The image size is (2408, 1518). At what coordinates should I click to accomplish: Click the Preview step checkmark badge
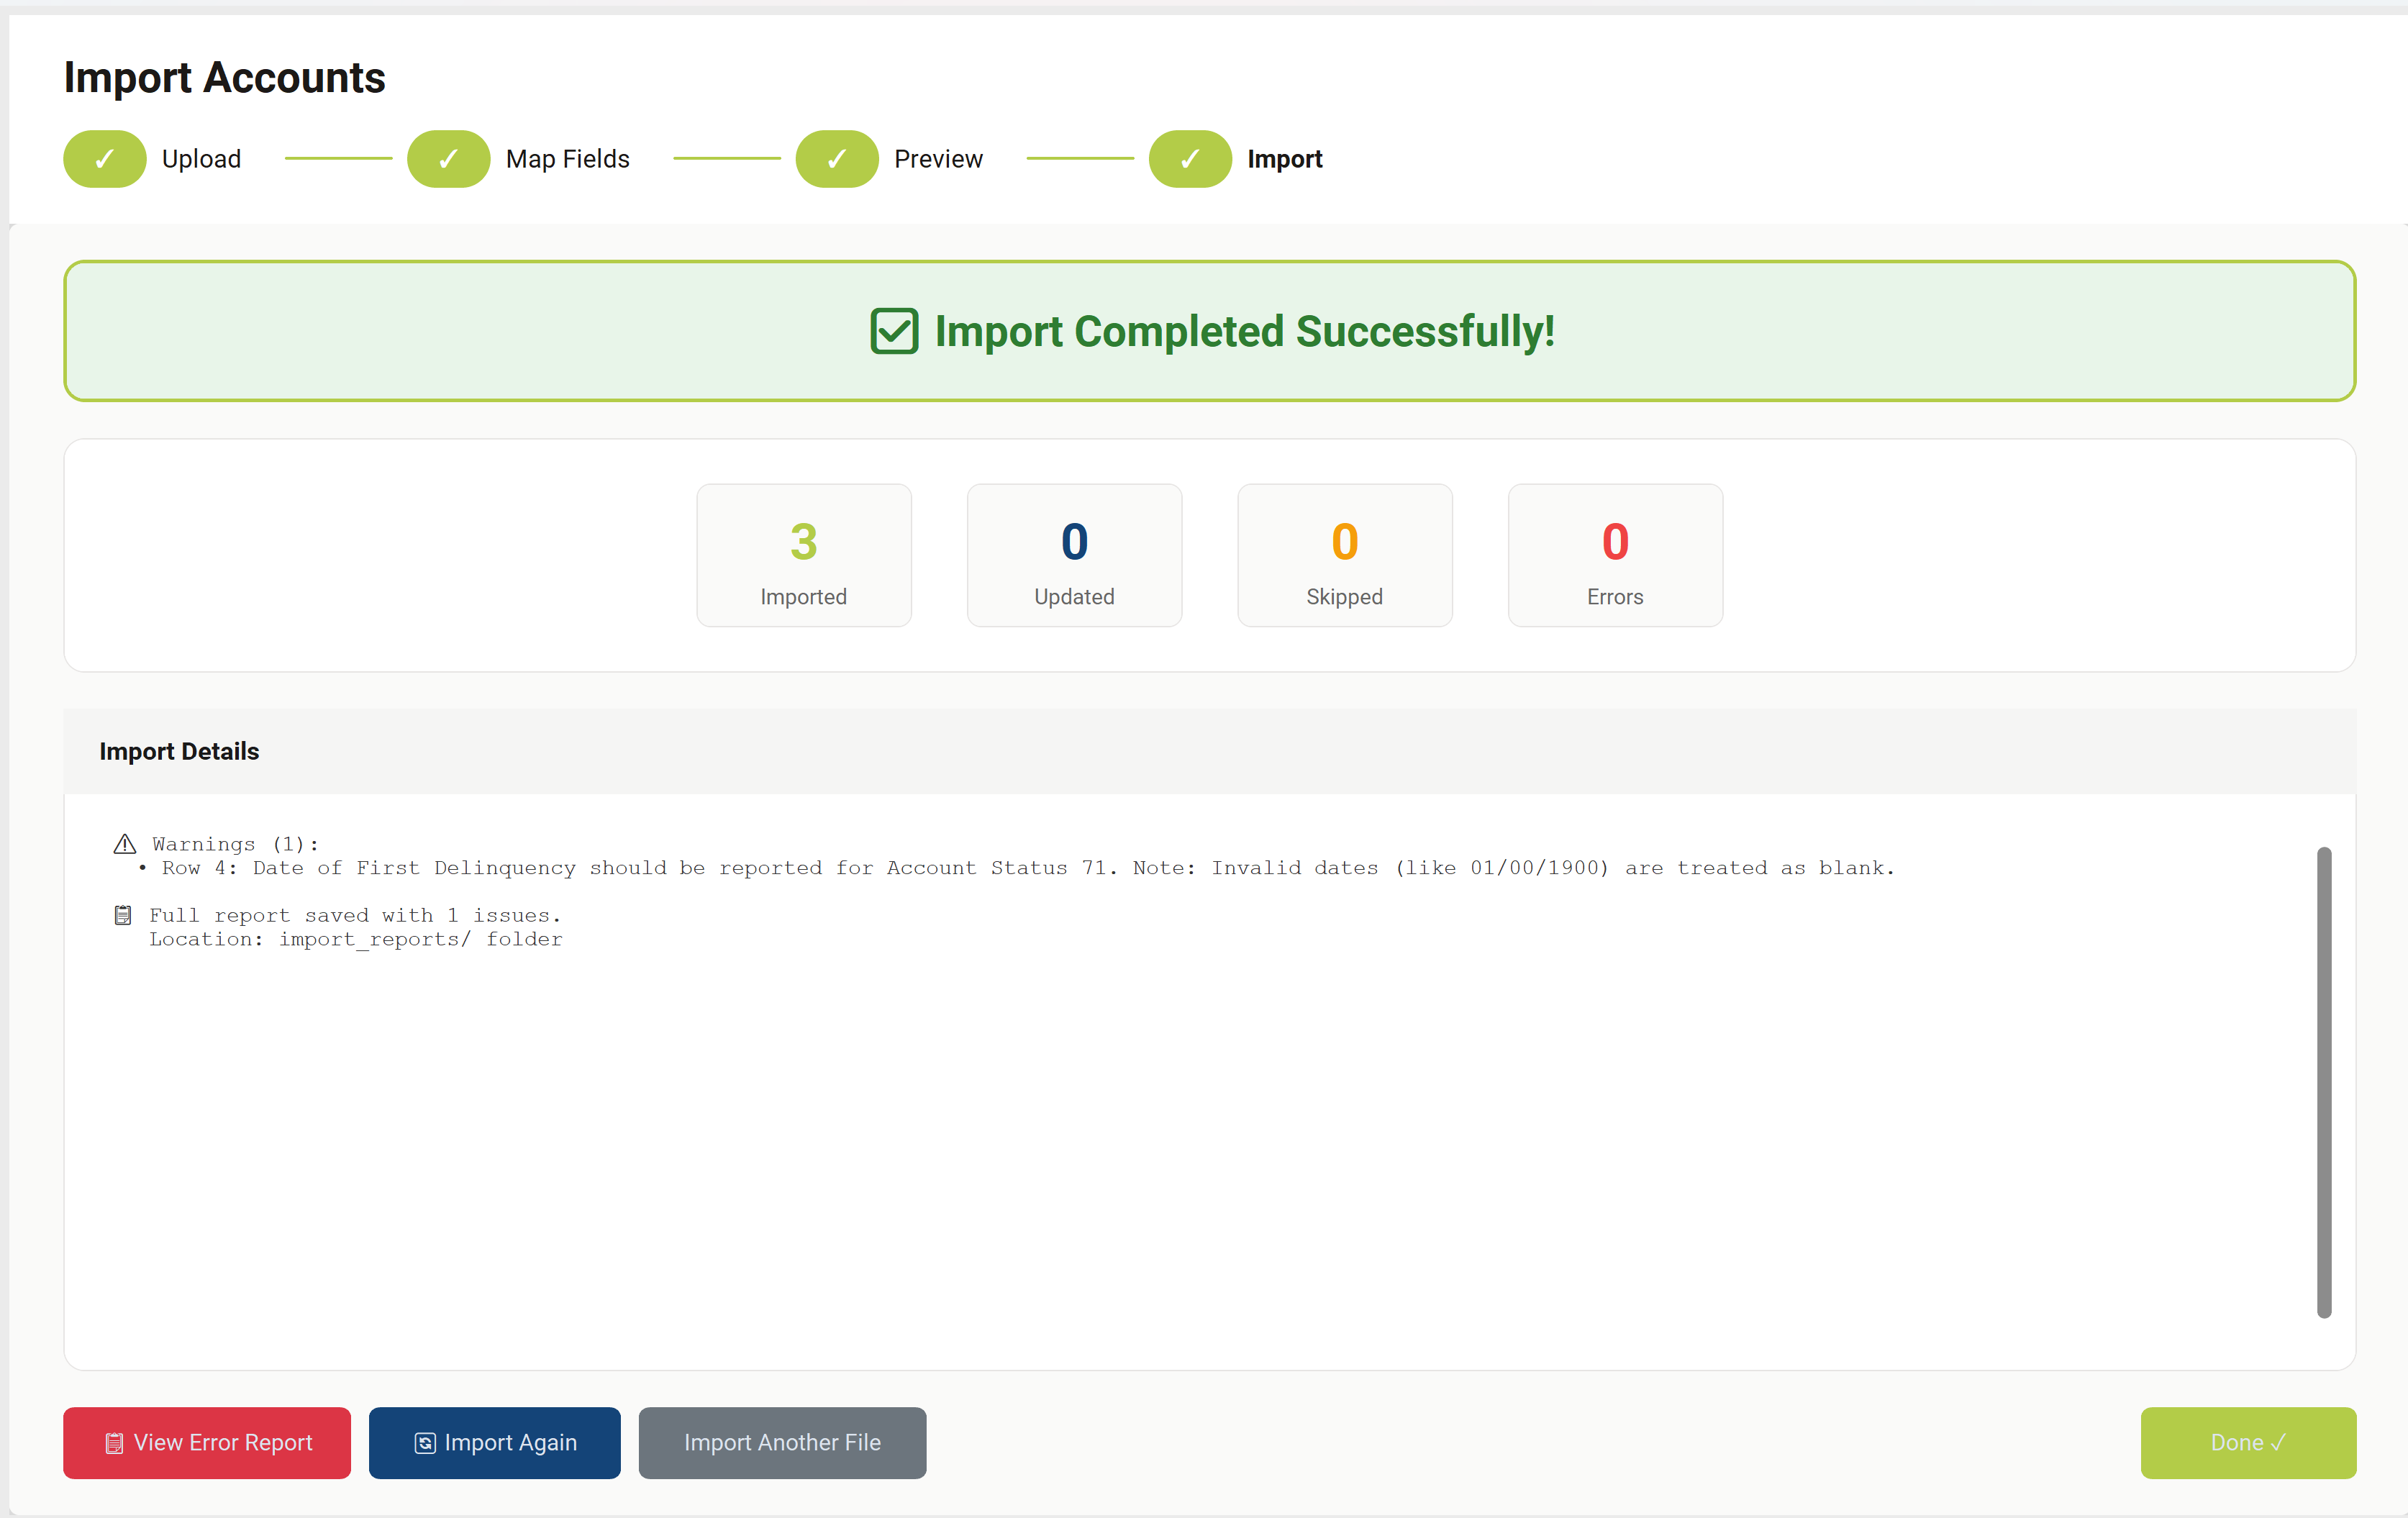click(x=837, y=159)
